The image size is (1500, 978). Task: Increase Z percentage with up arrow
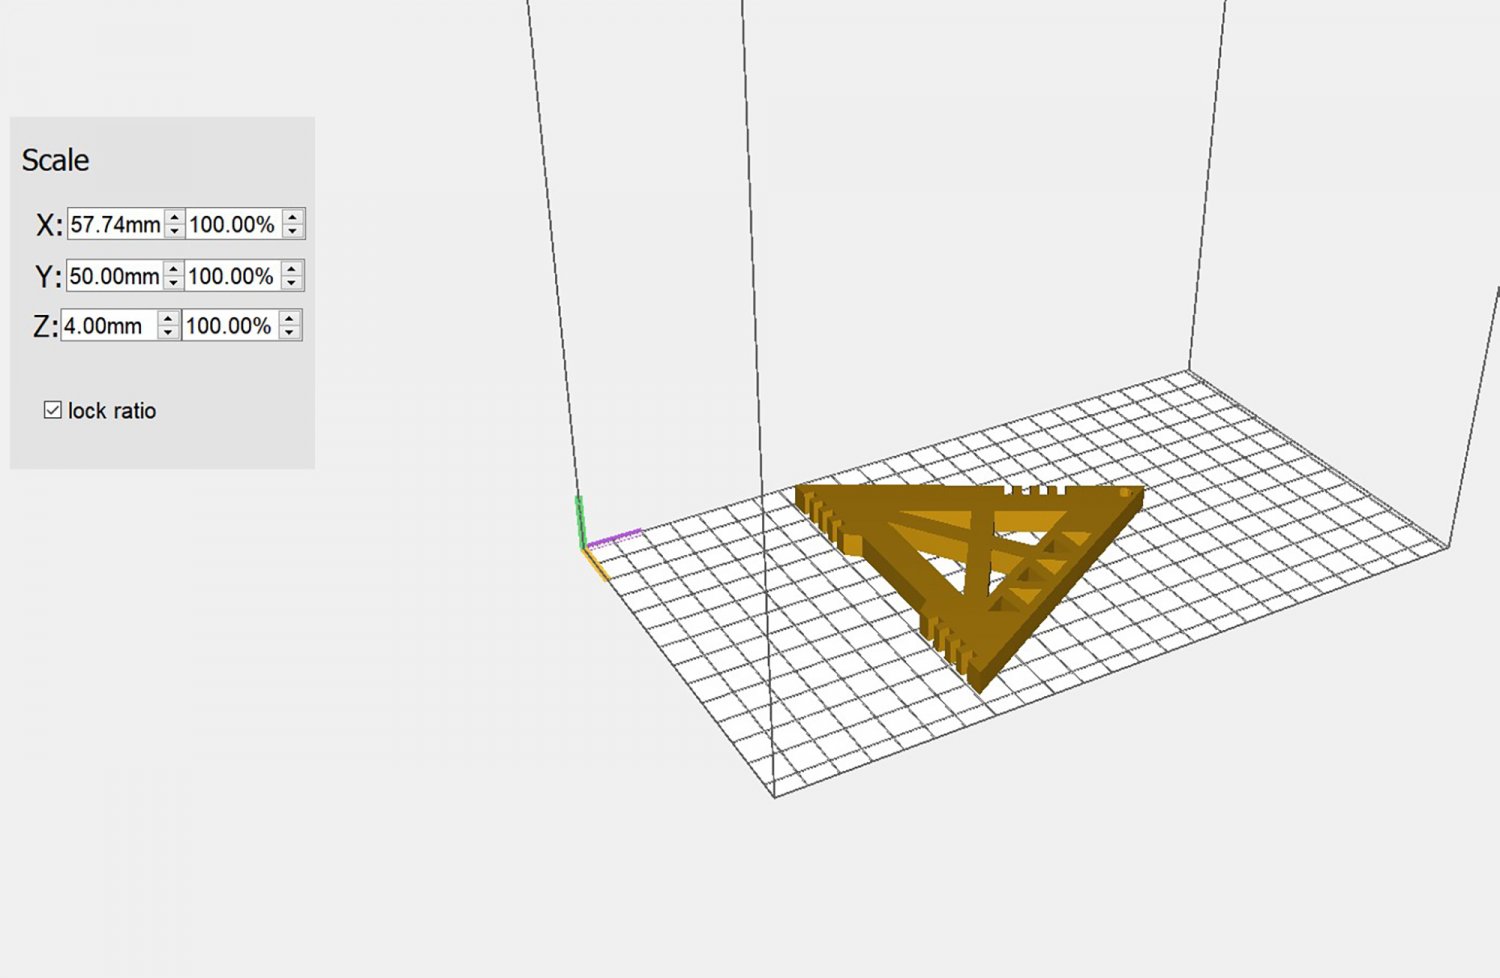click(x=290, y=319)
